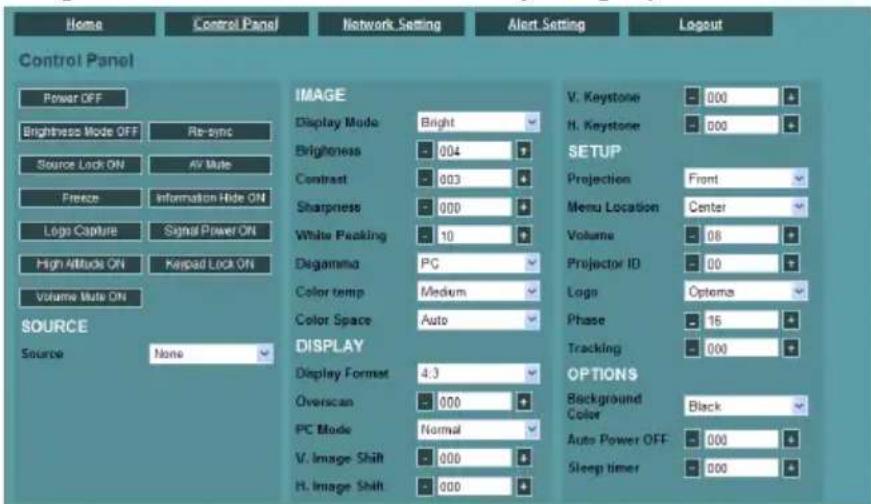Open the Control Panel tab
This screenshot has width=871, height=504.
click(236, 24)
